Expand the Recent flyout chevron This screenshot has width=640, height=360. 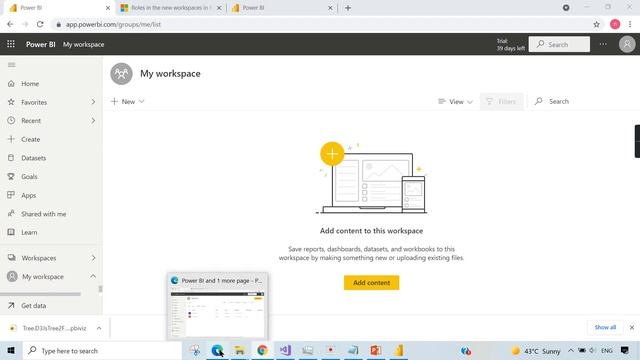pos(93,121)
